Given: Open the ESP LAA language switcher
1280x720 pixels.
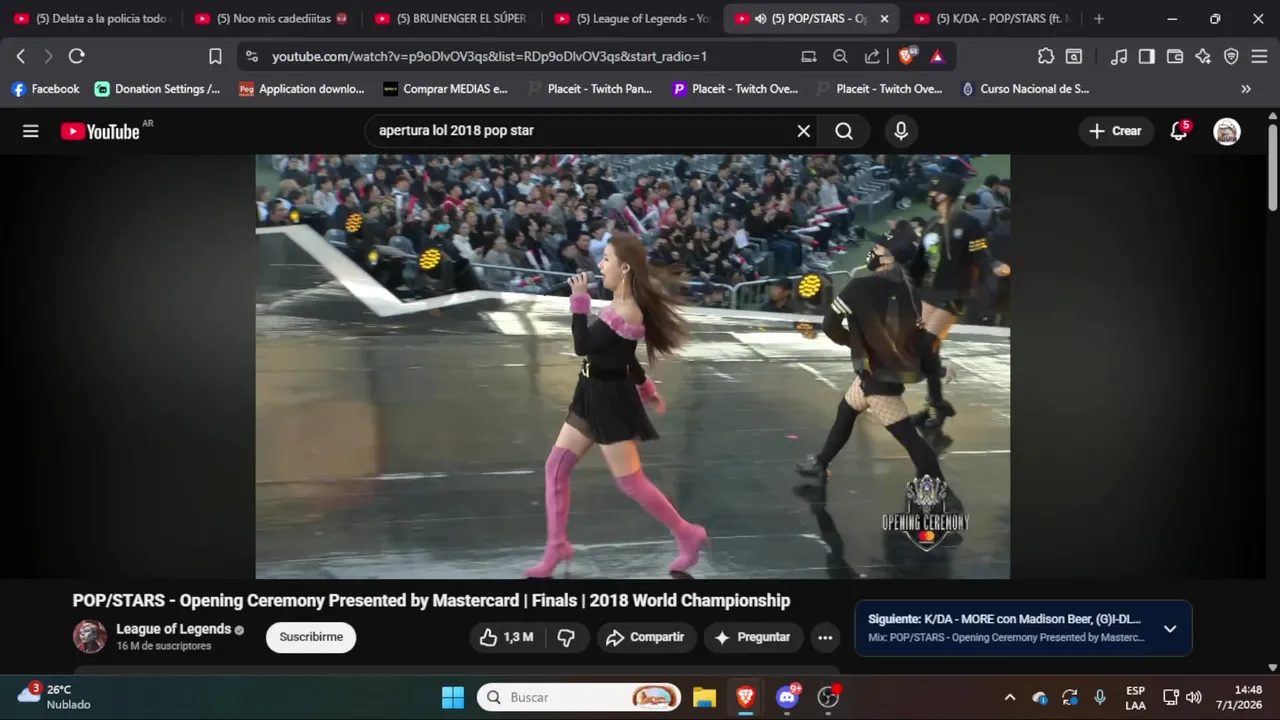Looking at the screenshot, I should 1135,697.
